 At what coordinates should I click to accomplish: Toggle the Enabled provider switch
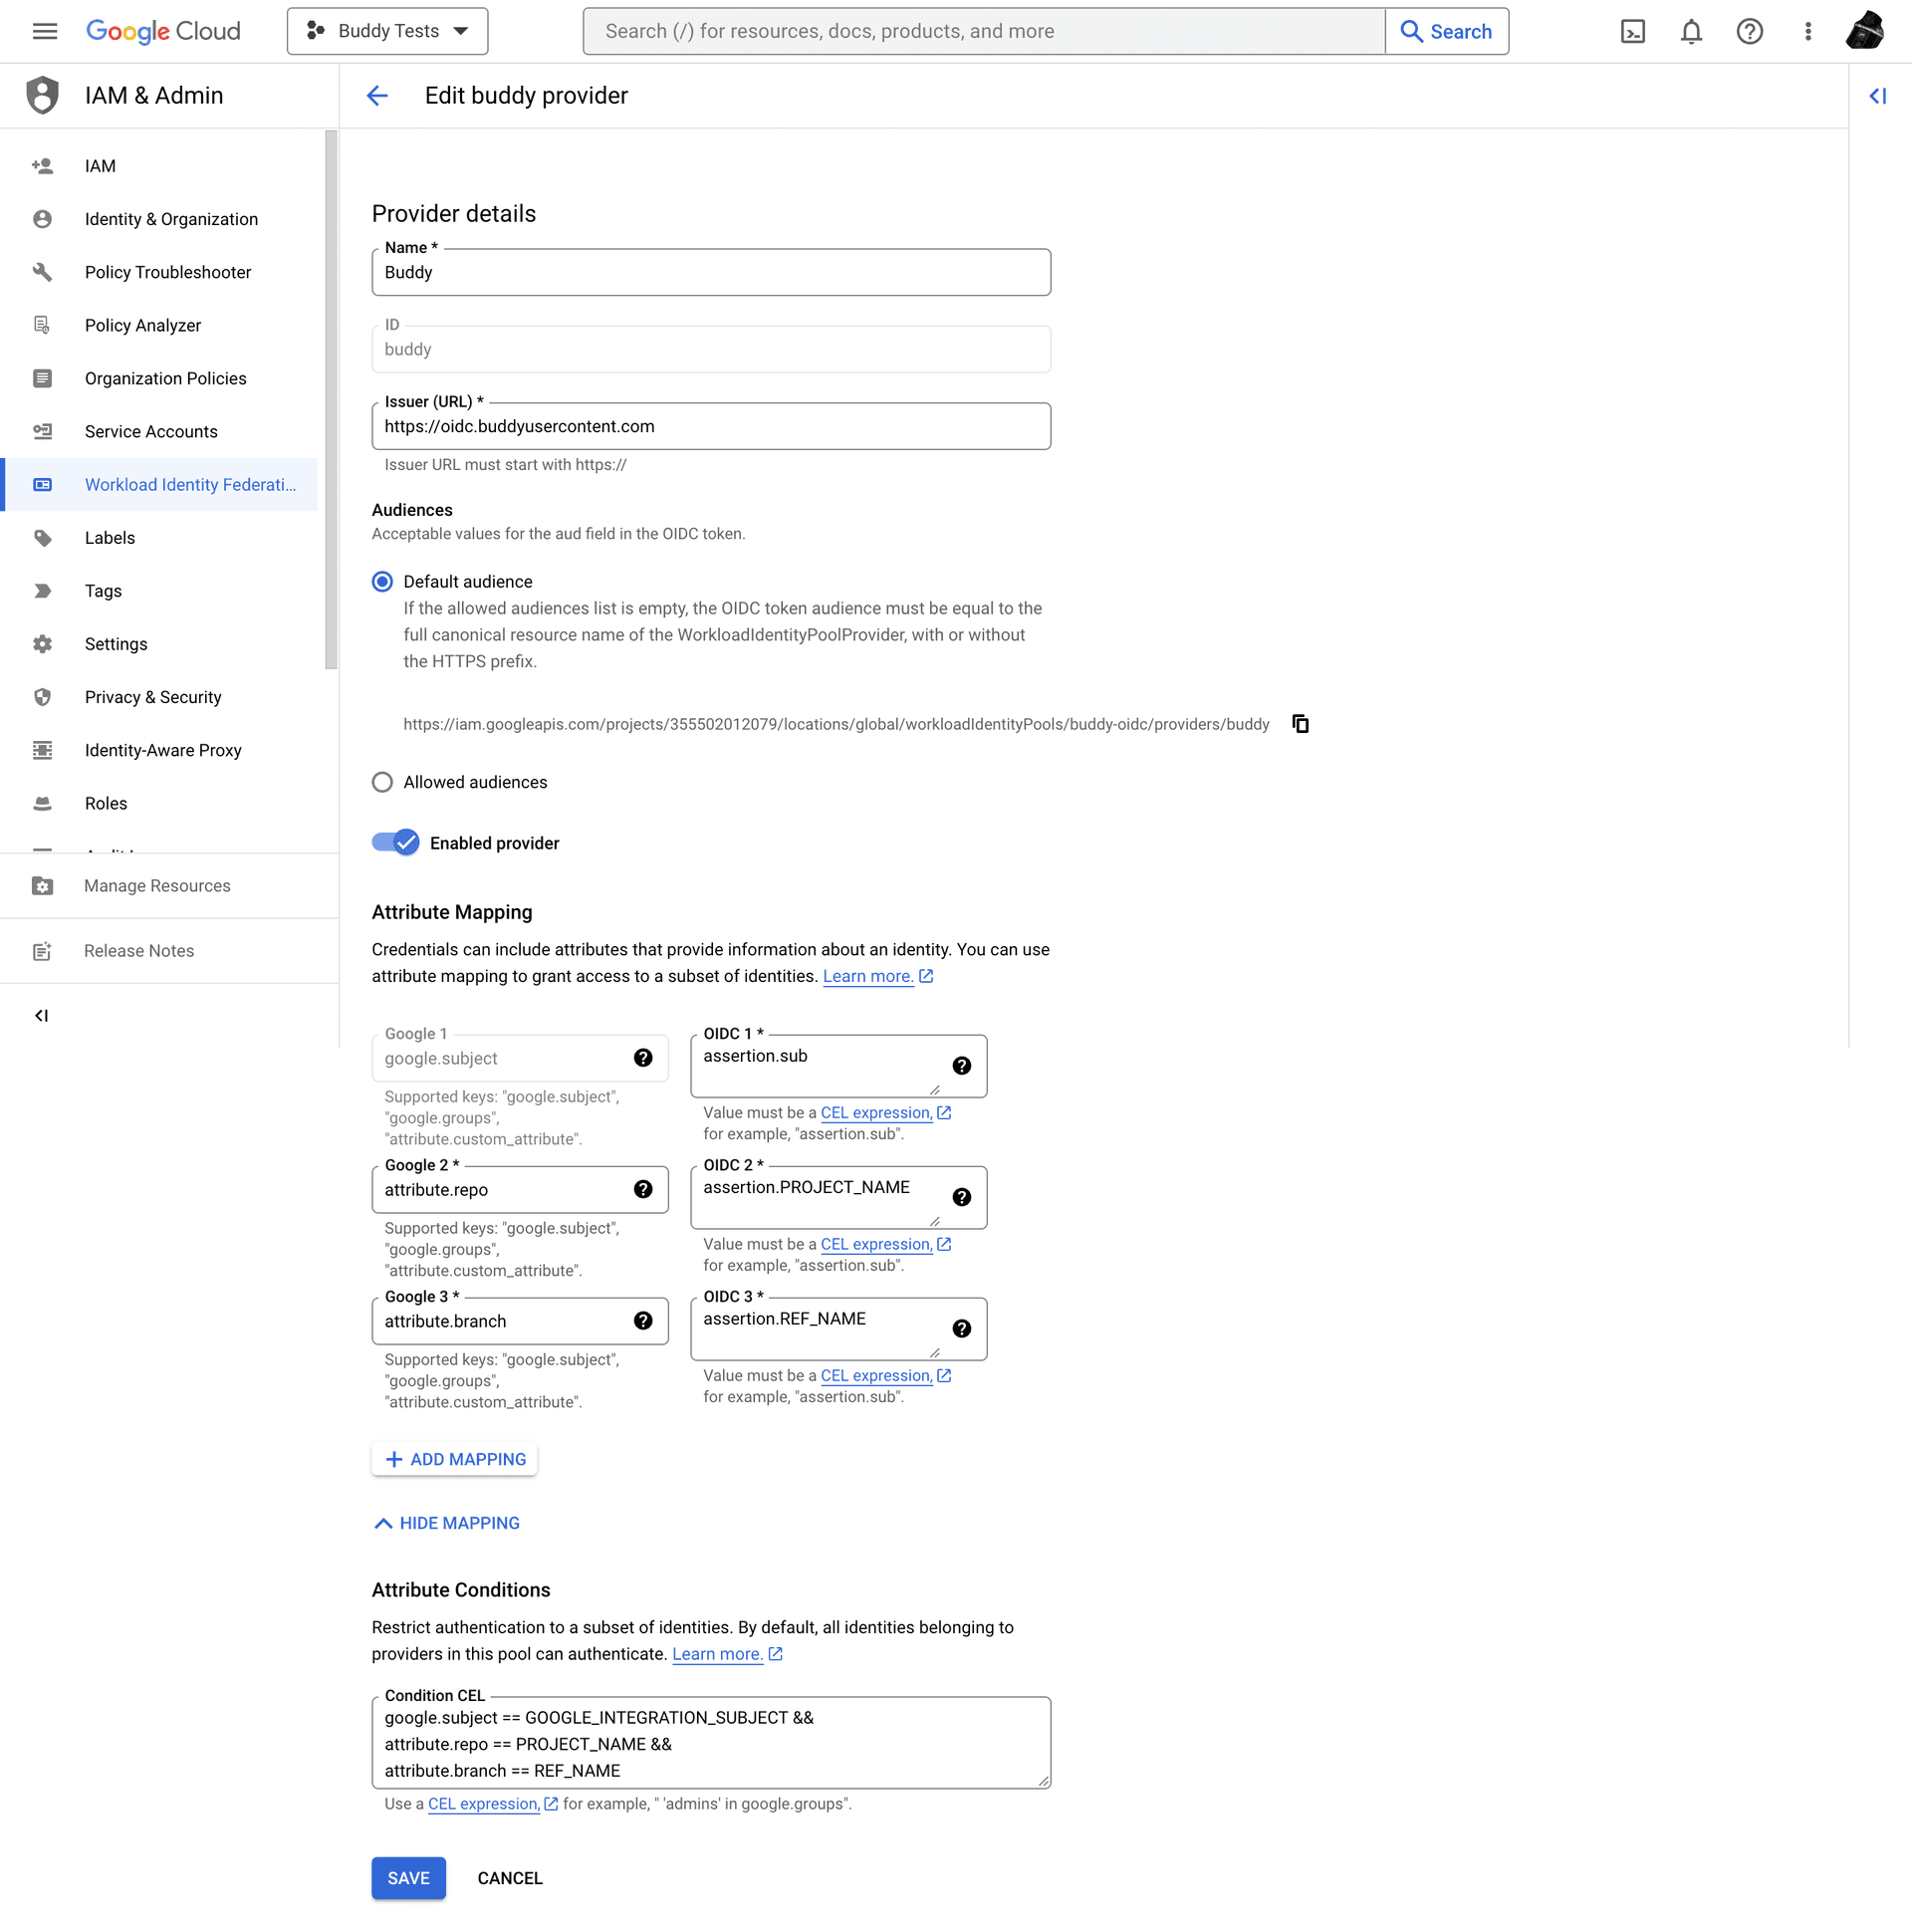pos(396,843)
